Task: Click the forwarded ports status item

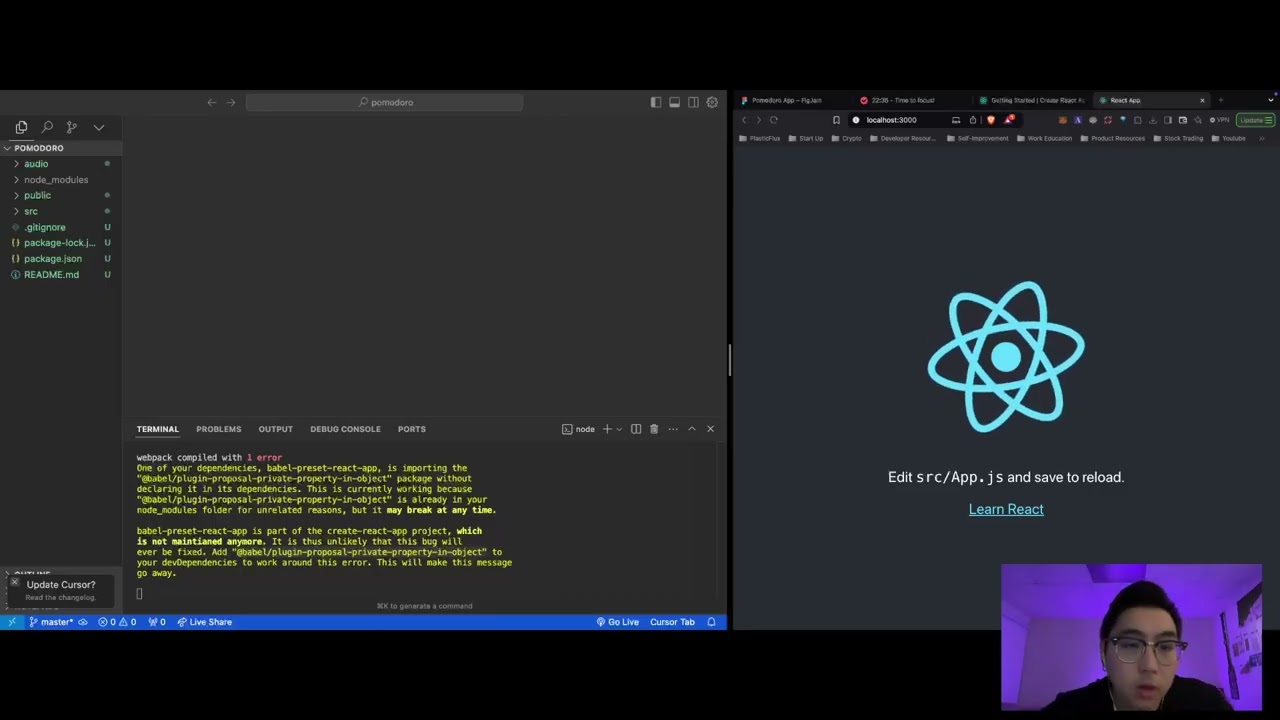Action: (x=157, y=622)
